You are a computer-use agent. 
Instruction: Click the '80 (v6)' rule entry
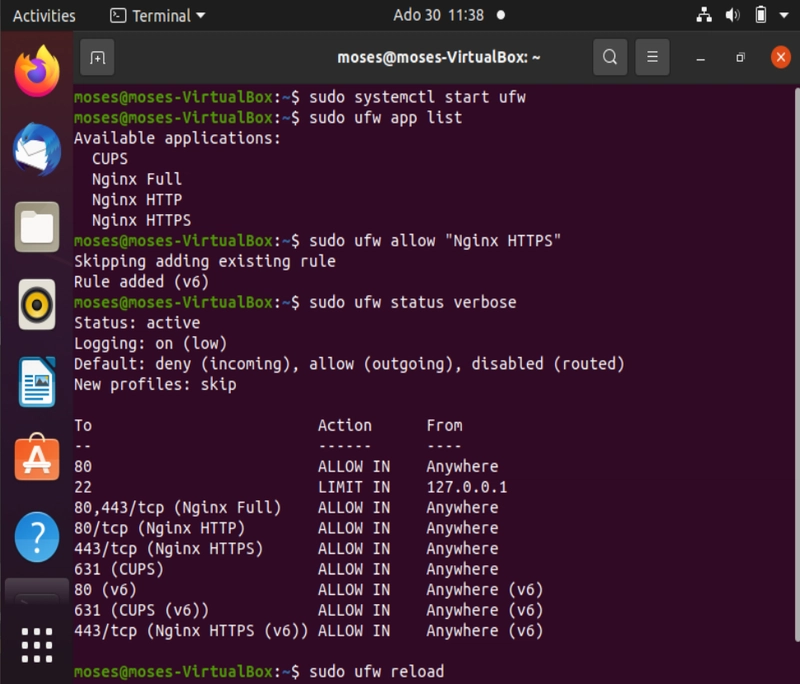click(x=105, y=590)
